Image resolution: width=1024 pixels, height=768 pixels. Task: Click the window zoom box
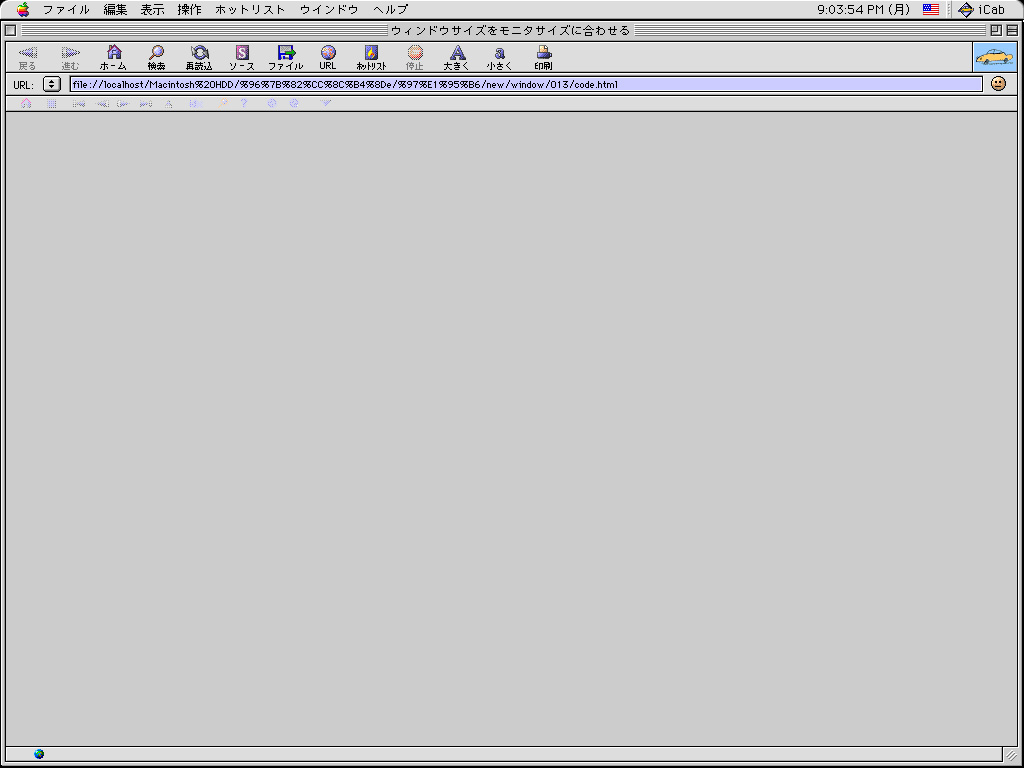point(996,30)
